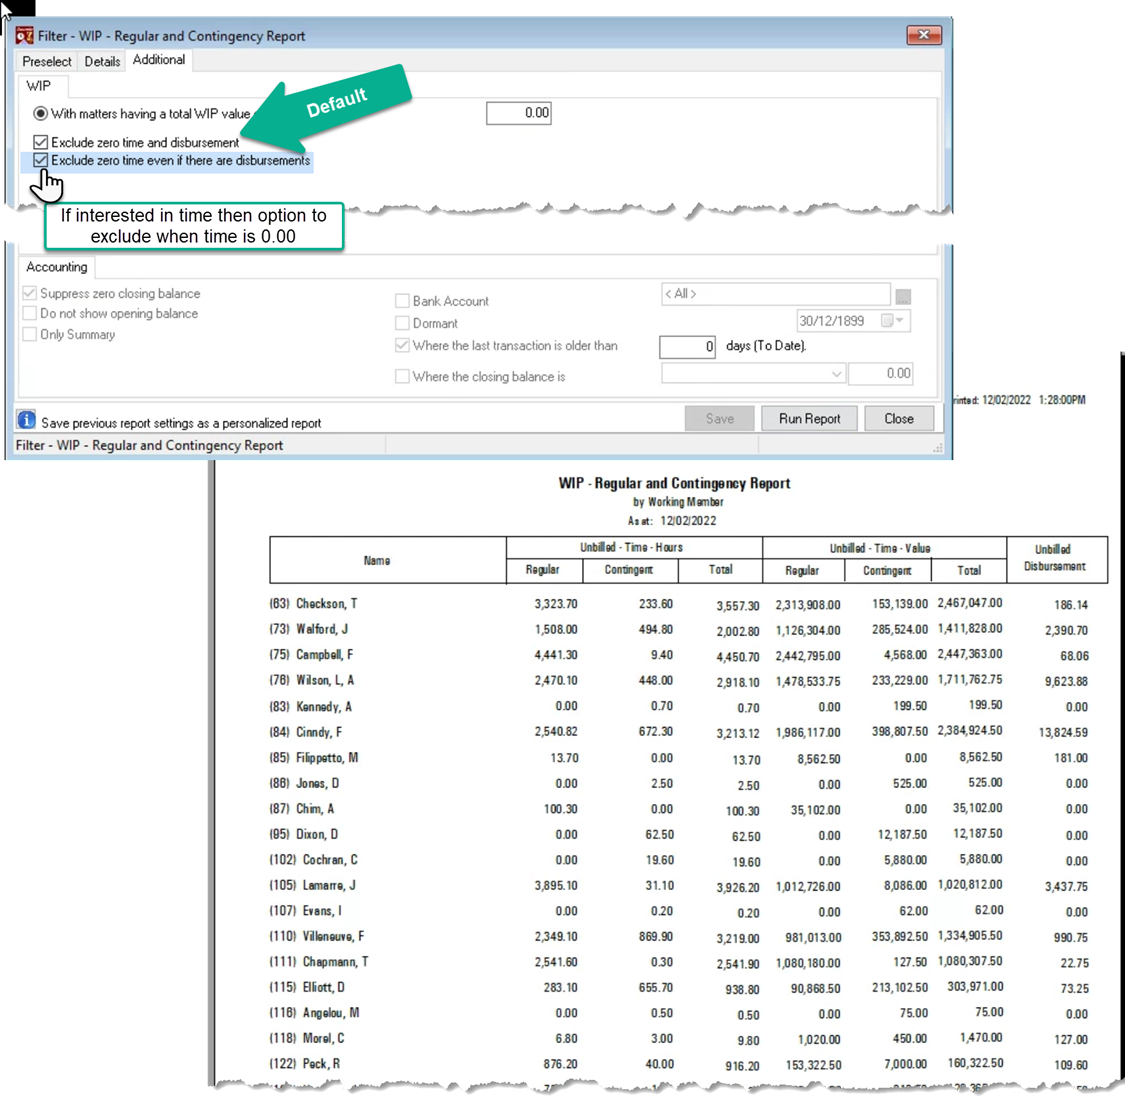Viewport: 1125px width, 1097px height.
Task: Enable the 'Dormant' checkbox
Action: (x=403, y=323)
